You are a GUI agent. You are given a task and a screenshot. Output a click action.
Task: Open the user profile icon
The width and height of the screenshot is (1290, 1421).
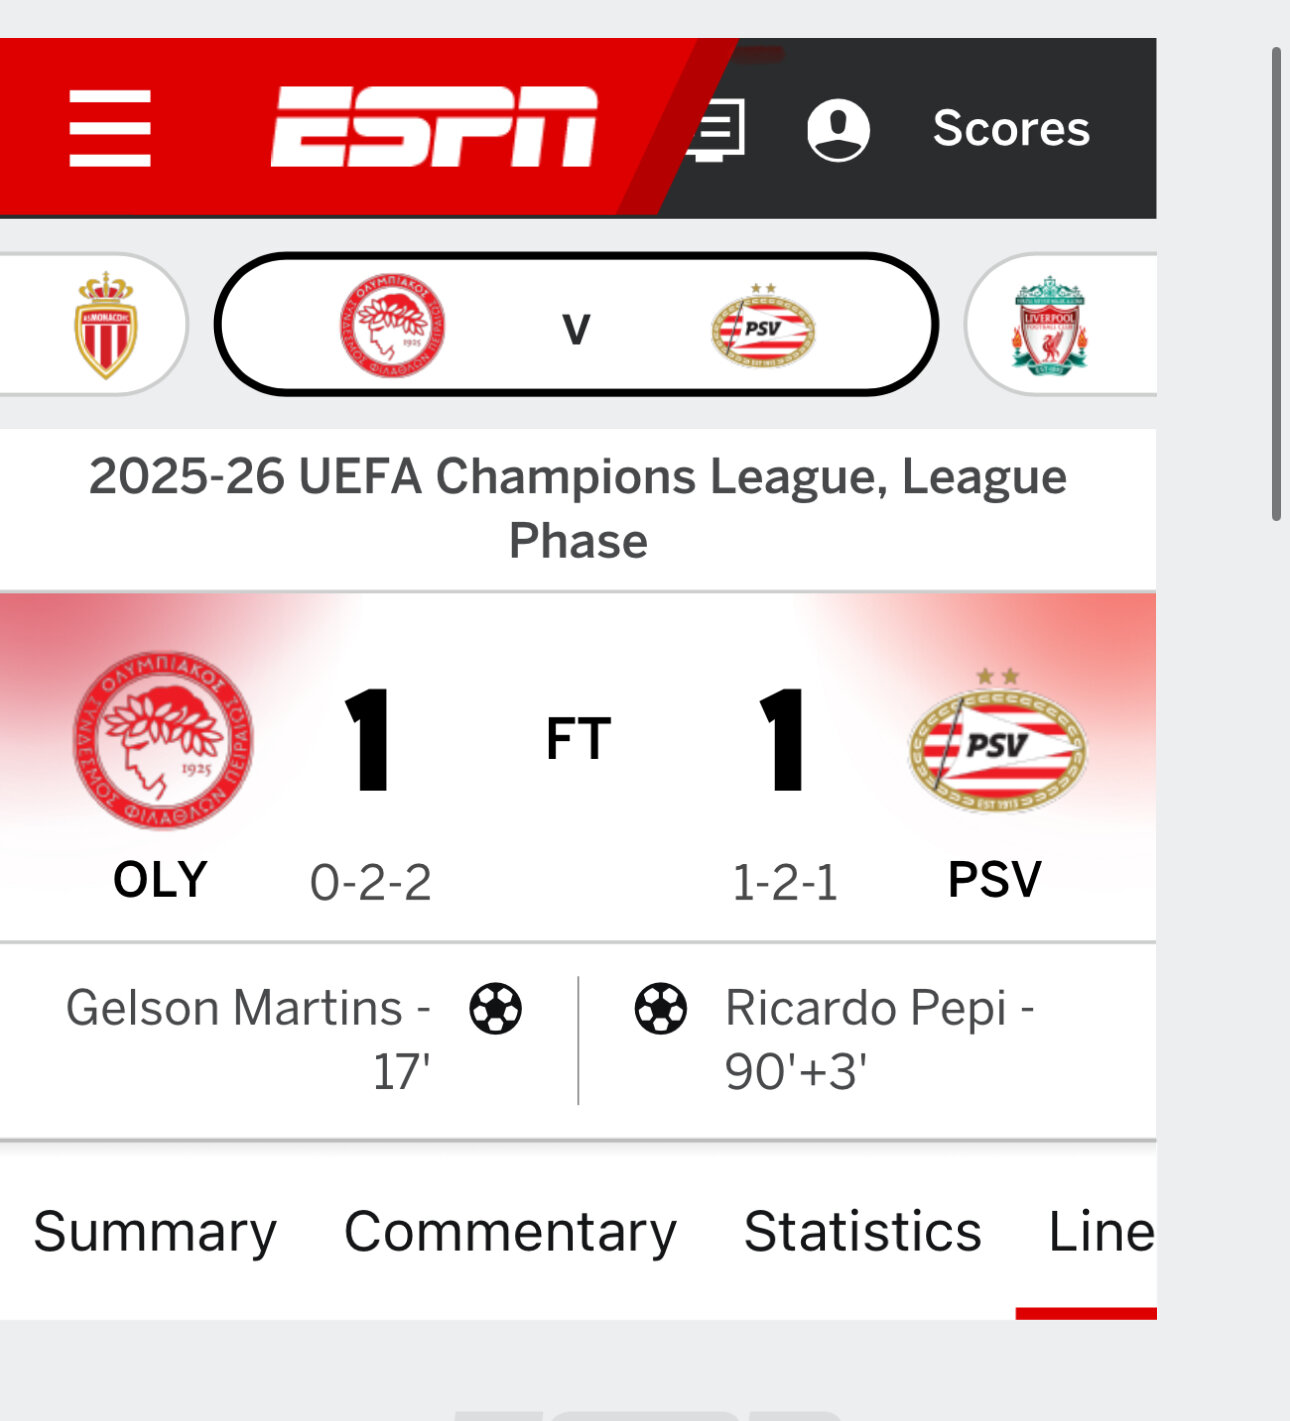838,129
